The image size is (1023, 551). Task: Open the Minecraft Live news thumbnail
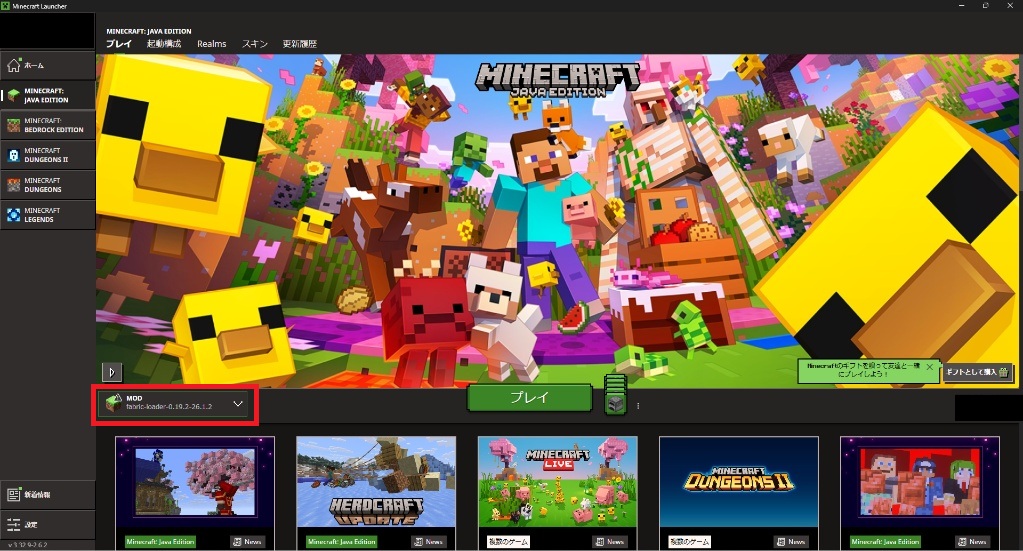coord(557,482)
